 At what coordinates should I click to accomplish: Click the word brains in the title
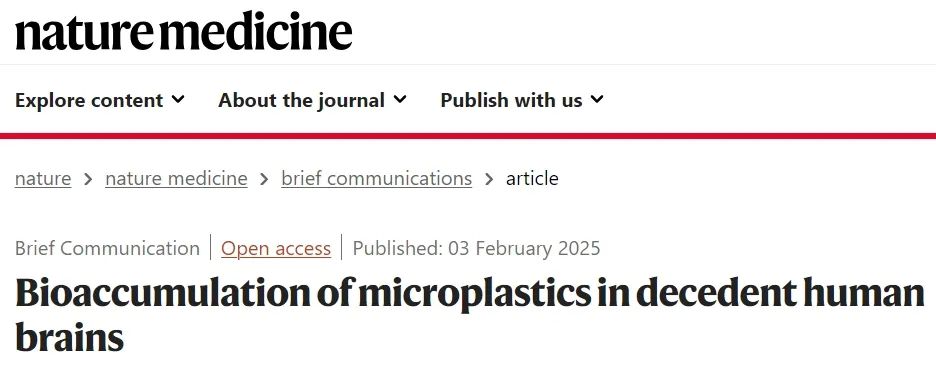pyautogui.click(x=69, y=337)
